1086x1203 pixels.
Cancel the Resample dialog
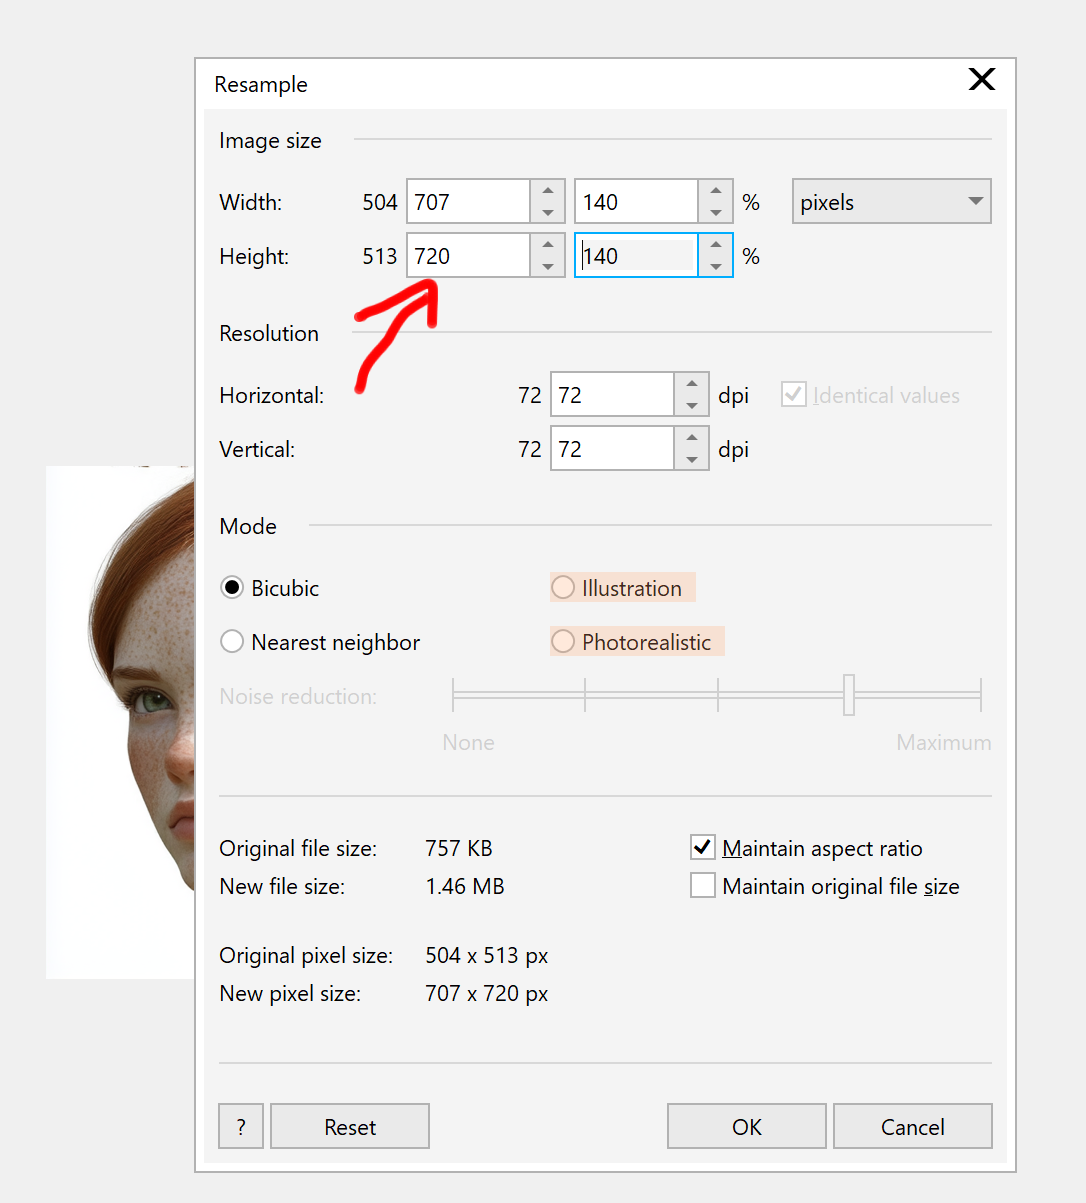[x=912, y=1127]
